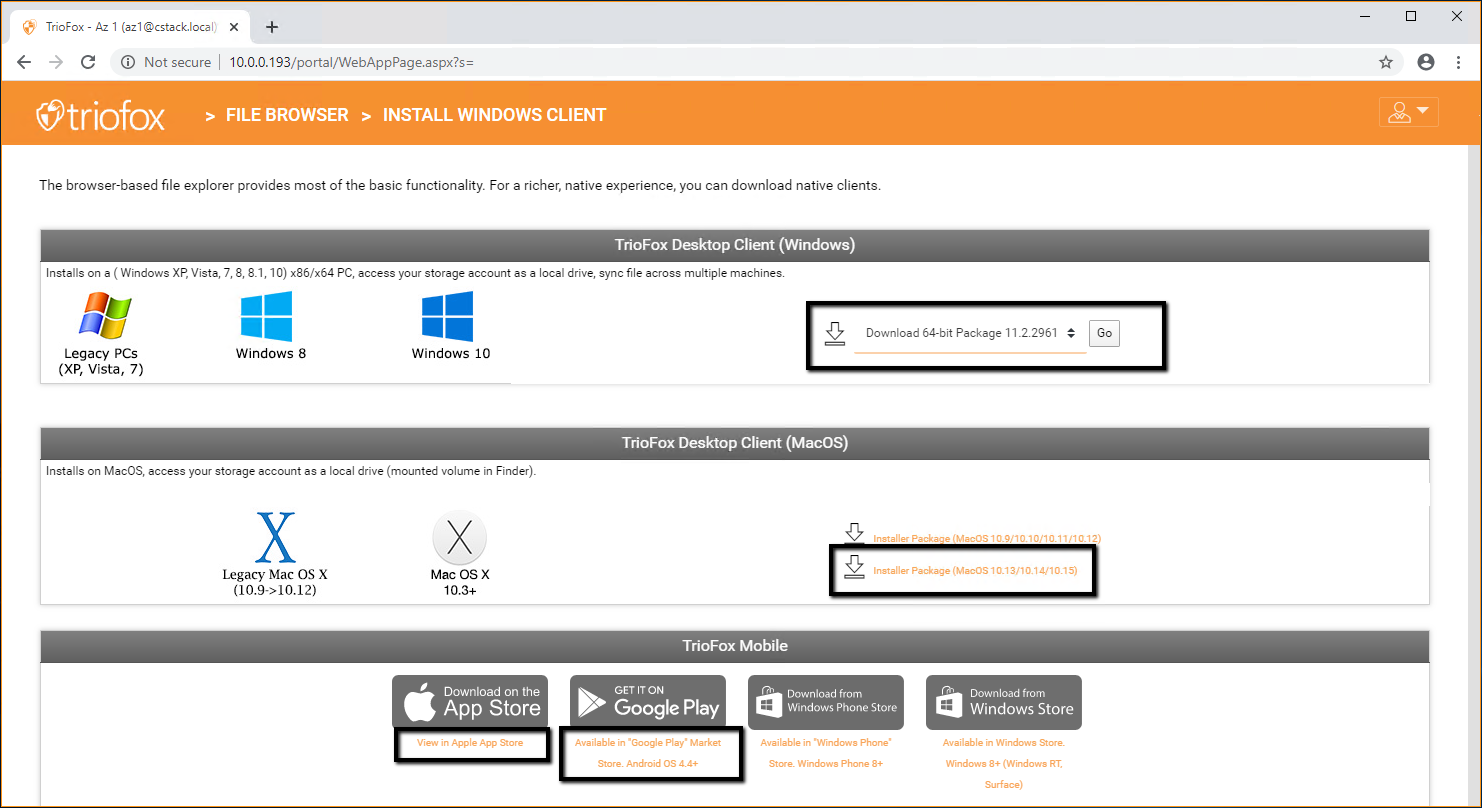Select INSTALL WINDOWS CLIENT breadcrumb
The image size is (1482, 808).
494,115
